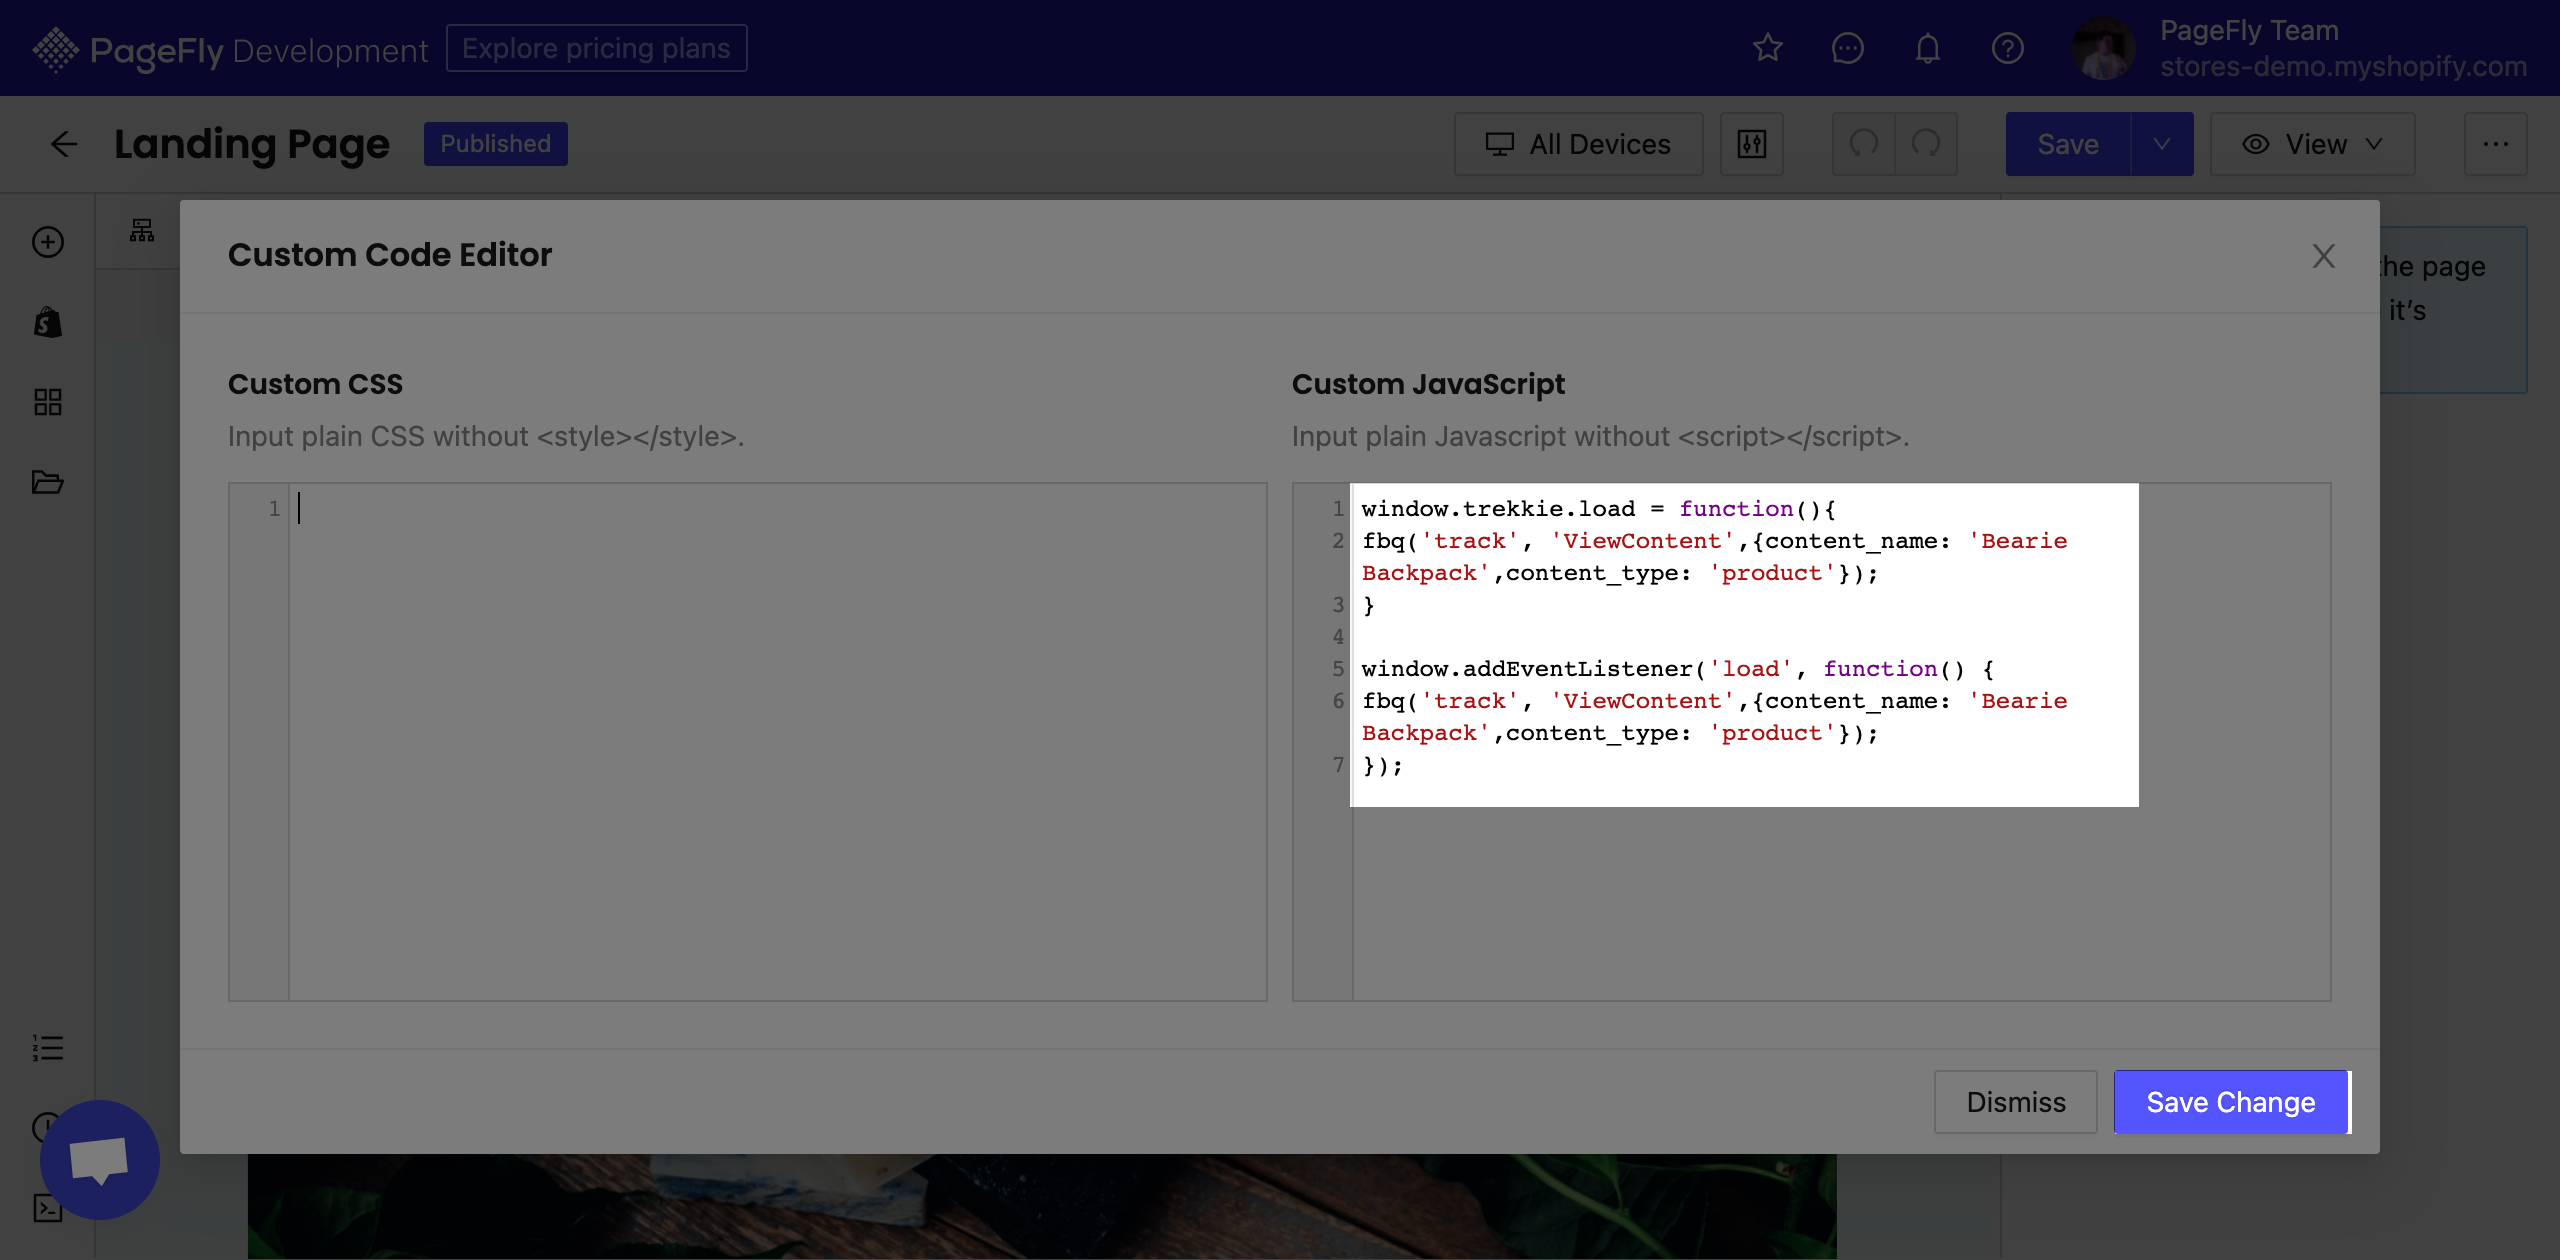Click the add element plus icon in sidebar
The width and height of the screenshot is (2560, 1260).
coord(48,242)
